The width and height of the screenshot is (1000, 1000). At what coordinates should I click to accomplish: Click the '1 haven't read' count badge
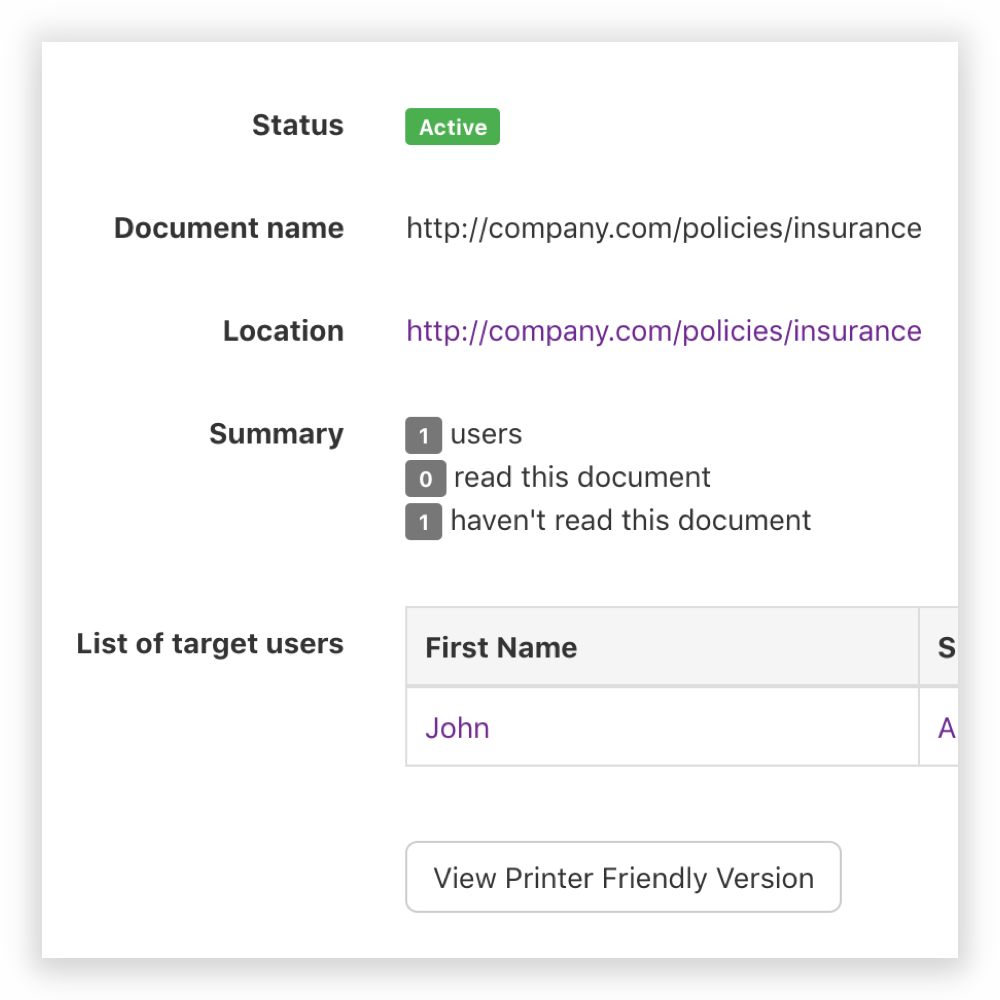424,522
